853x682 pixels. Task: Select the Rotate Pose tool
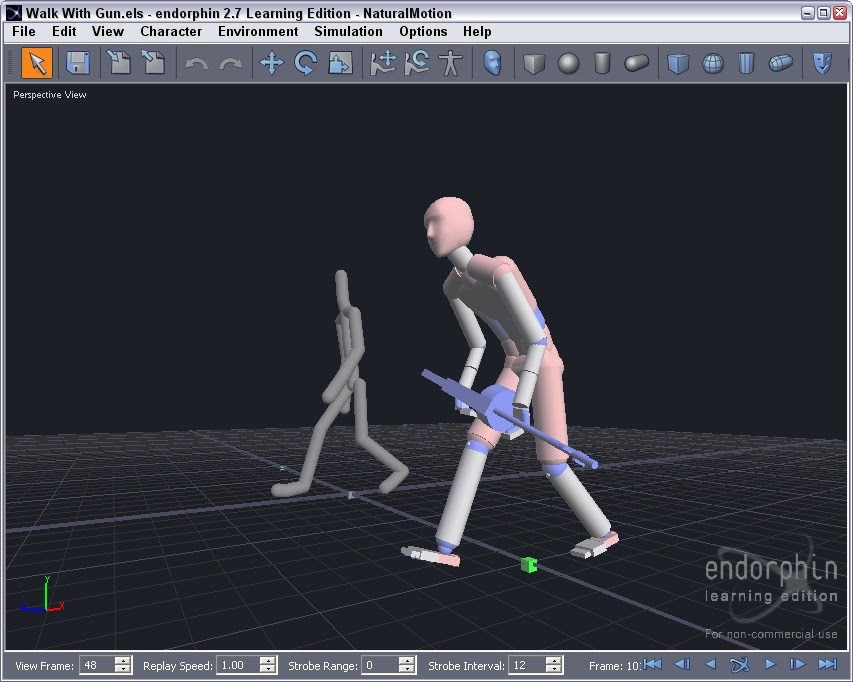point(417,63)
